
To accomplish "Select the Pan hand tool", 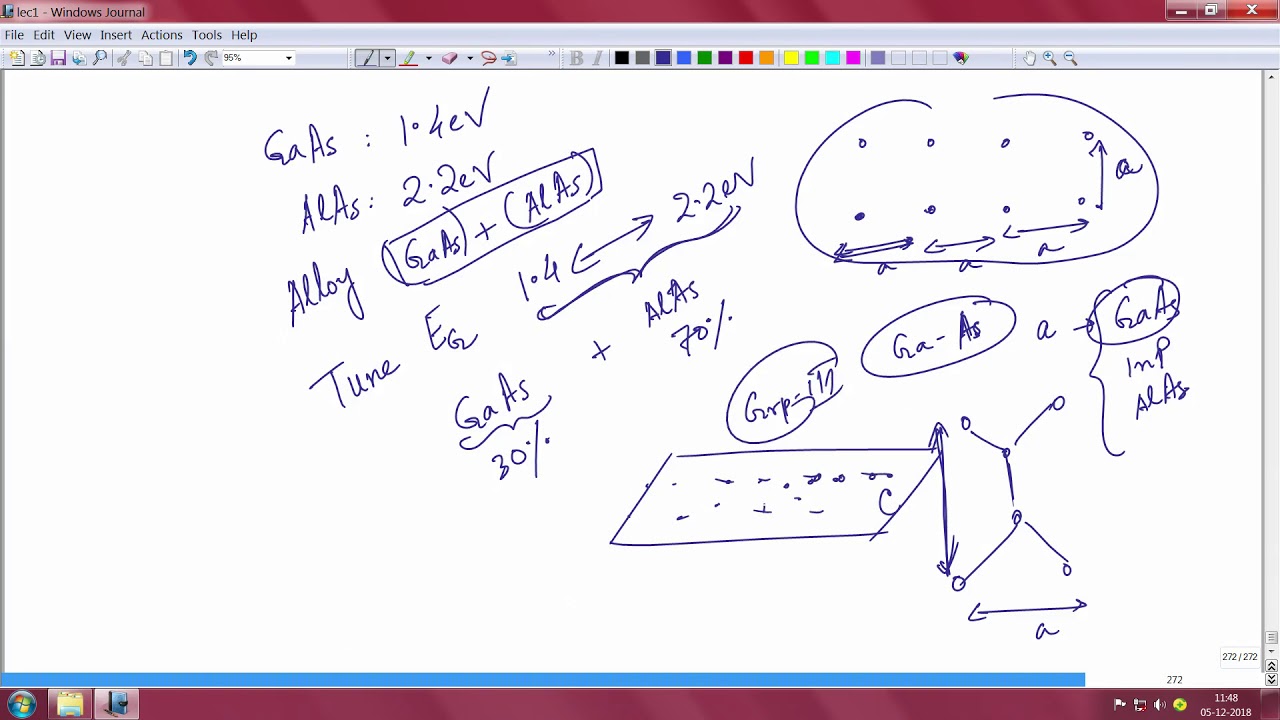I will click(x=1029, y=58).
